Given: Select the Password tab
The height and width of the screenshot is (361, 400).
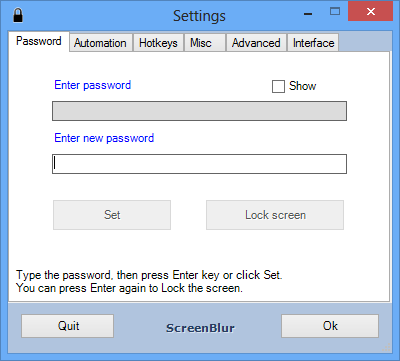Looking at the screenshot, I should tap(39, 41).
